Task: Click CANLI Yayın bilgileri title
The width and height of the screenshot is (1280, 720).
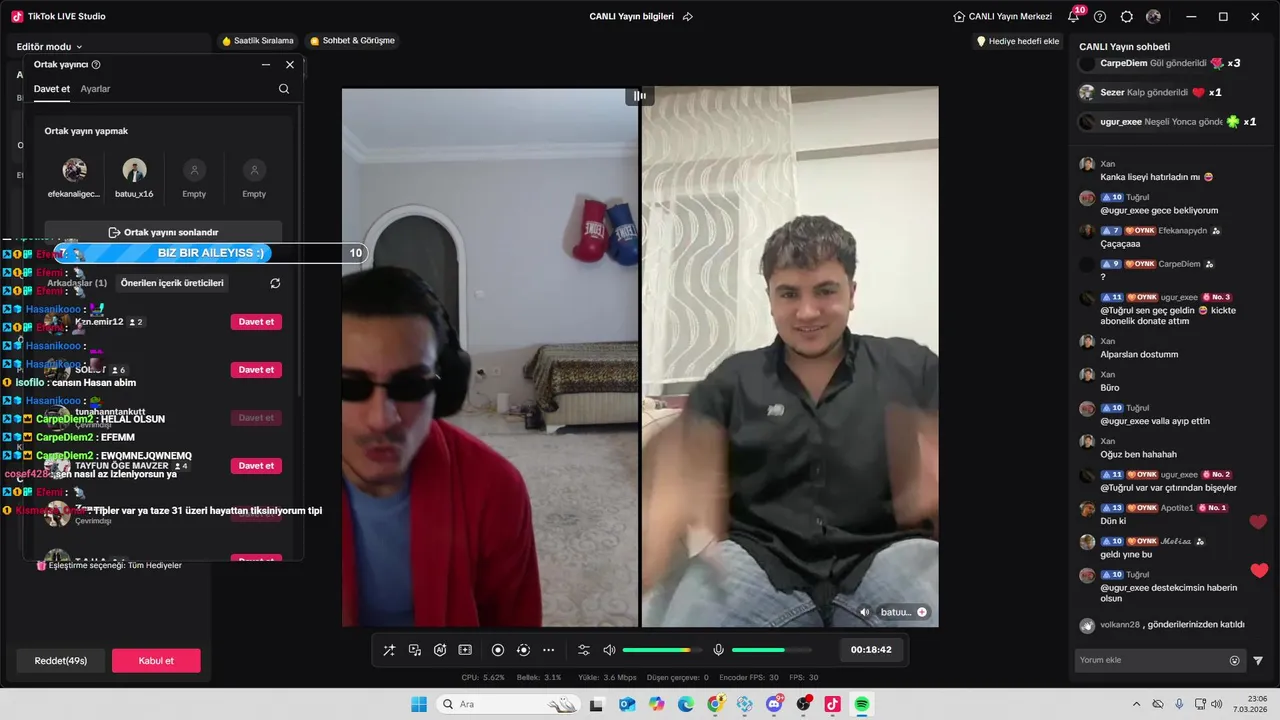Action: [631, 17]
